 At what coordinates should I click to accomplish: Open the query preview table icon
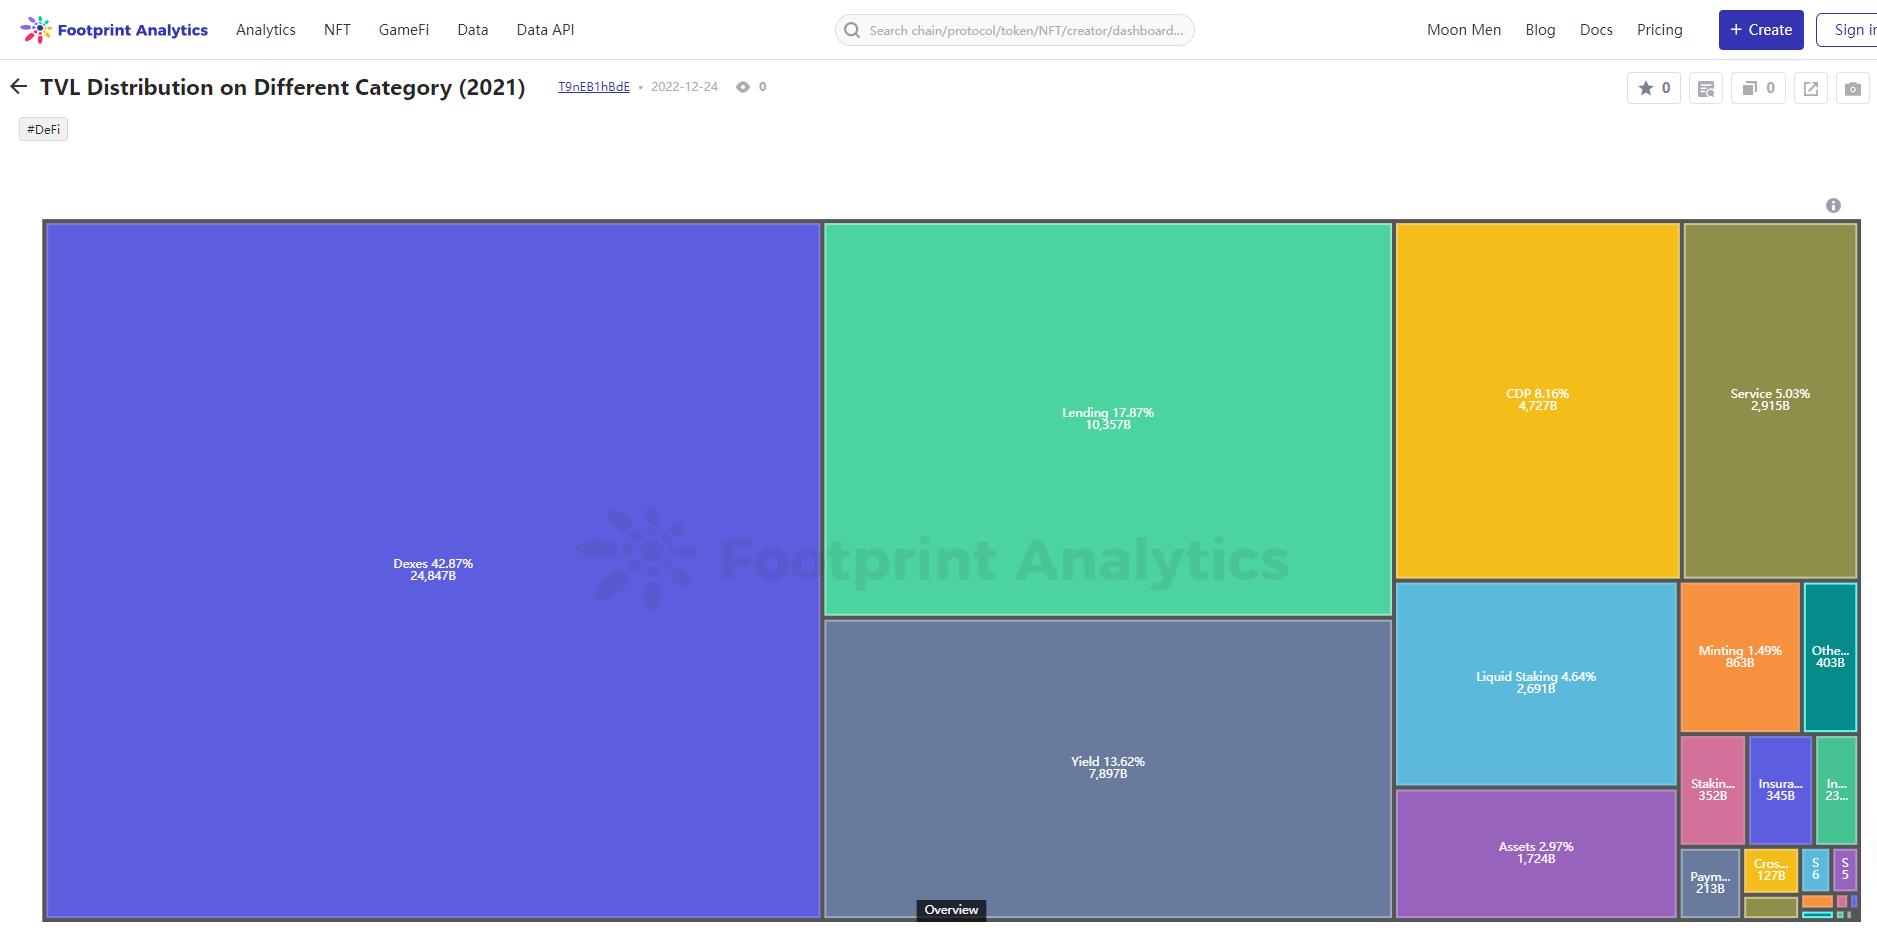point(1706,88)
